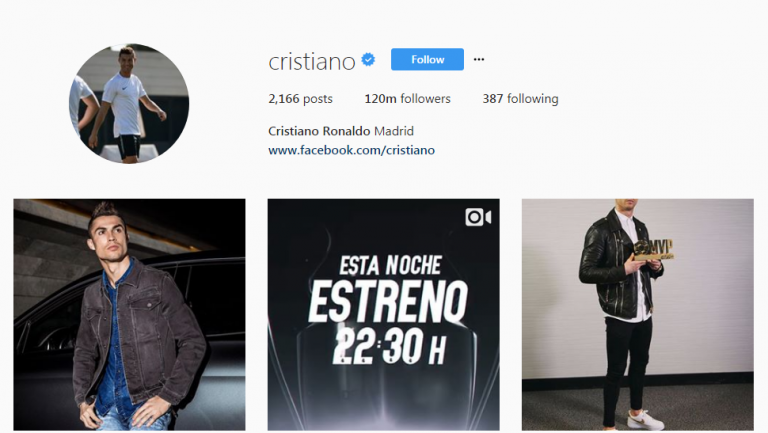This screenshot has height=433, width=768.
Task: Click the gold MVP trophy in photo
Action: (654, 250)
